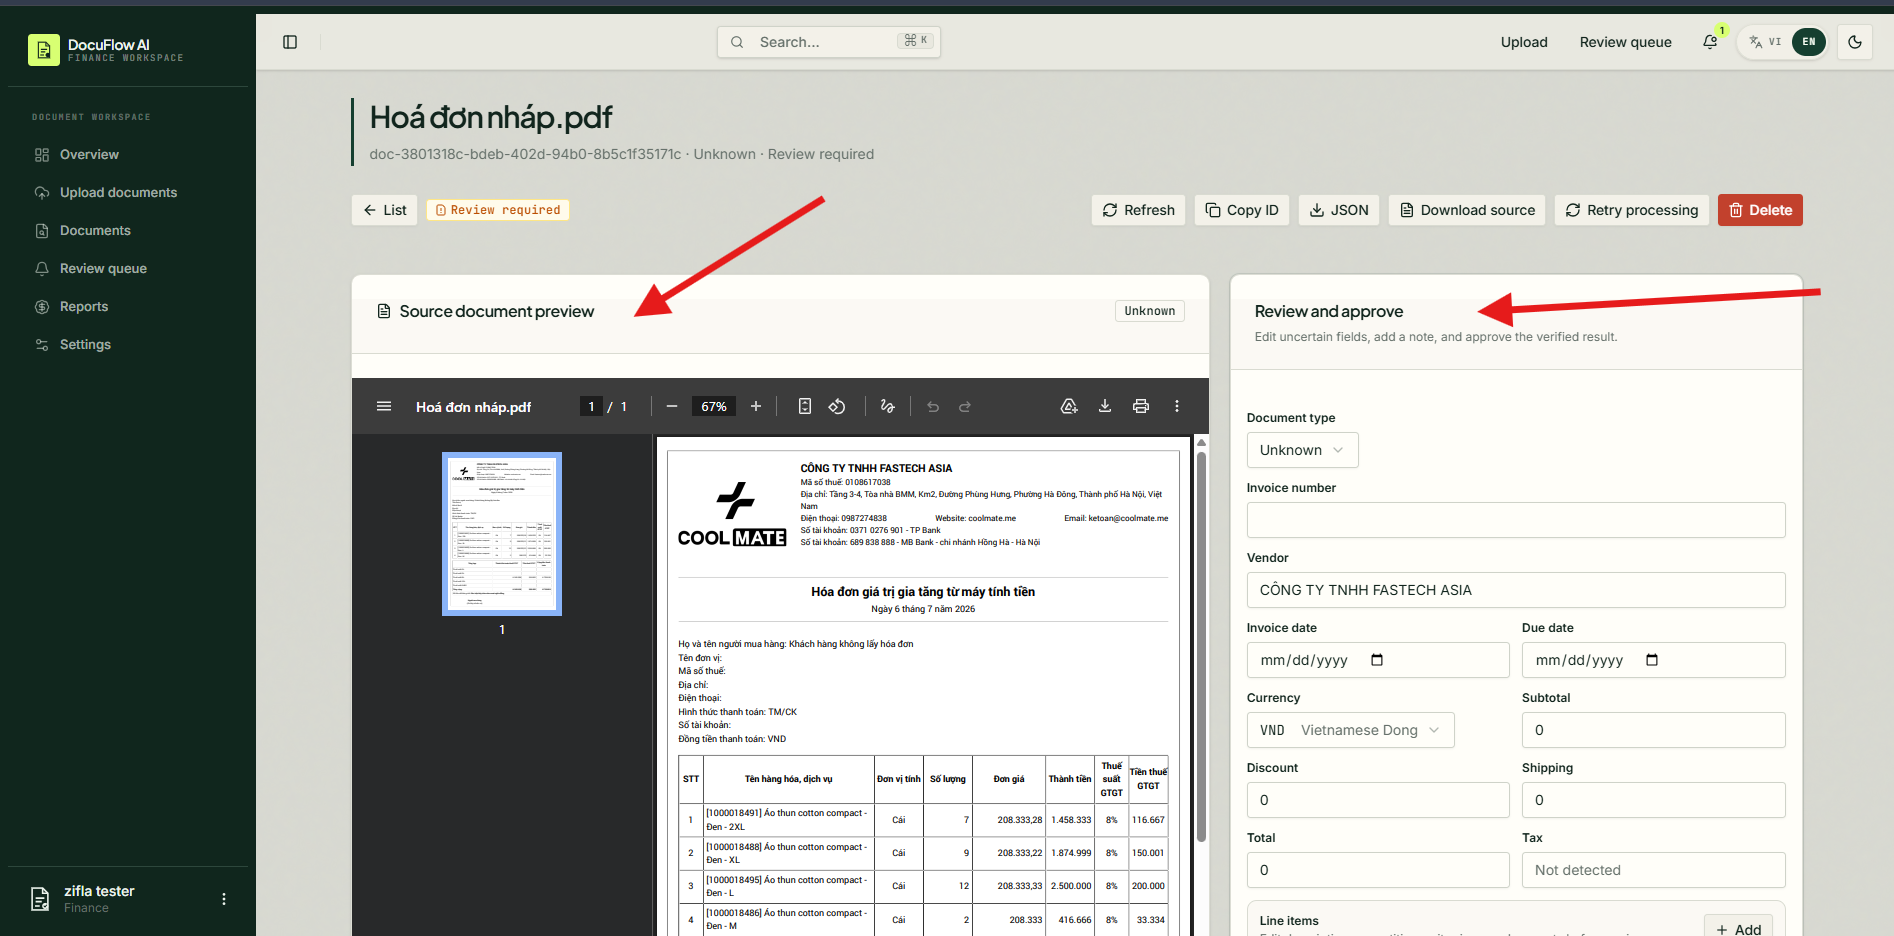Click the source document preview file icon

coord(384,311)
